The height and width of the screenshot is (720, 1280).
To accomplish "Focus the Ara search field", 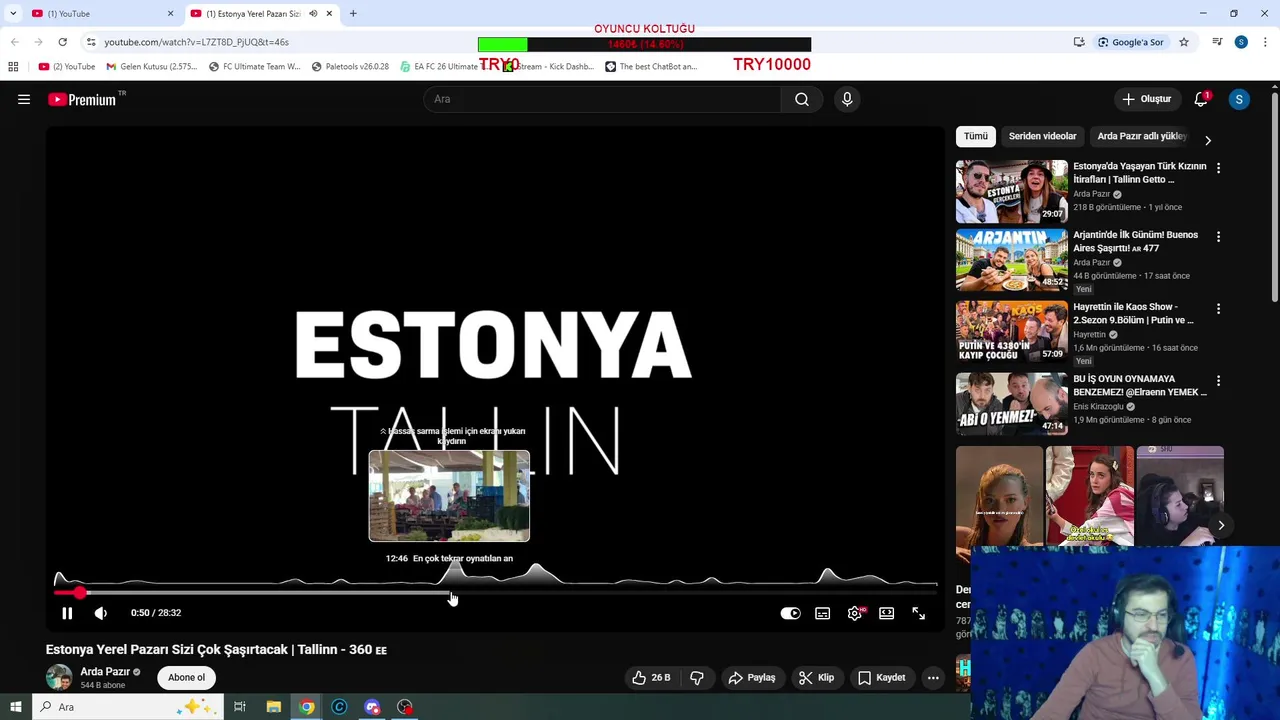I will coord(602,99).
